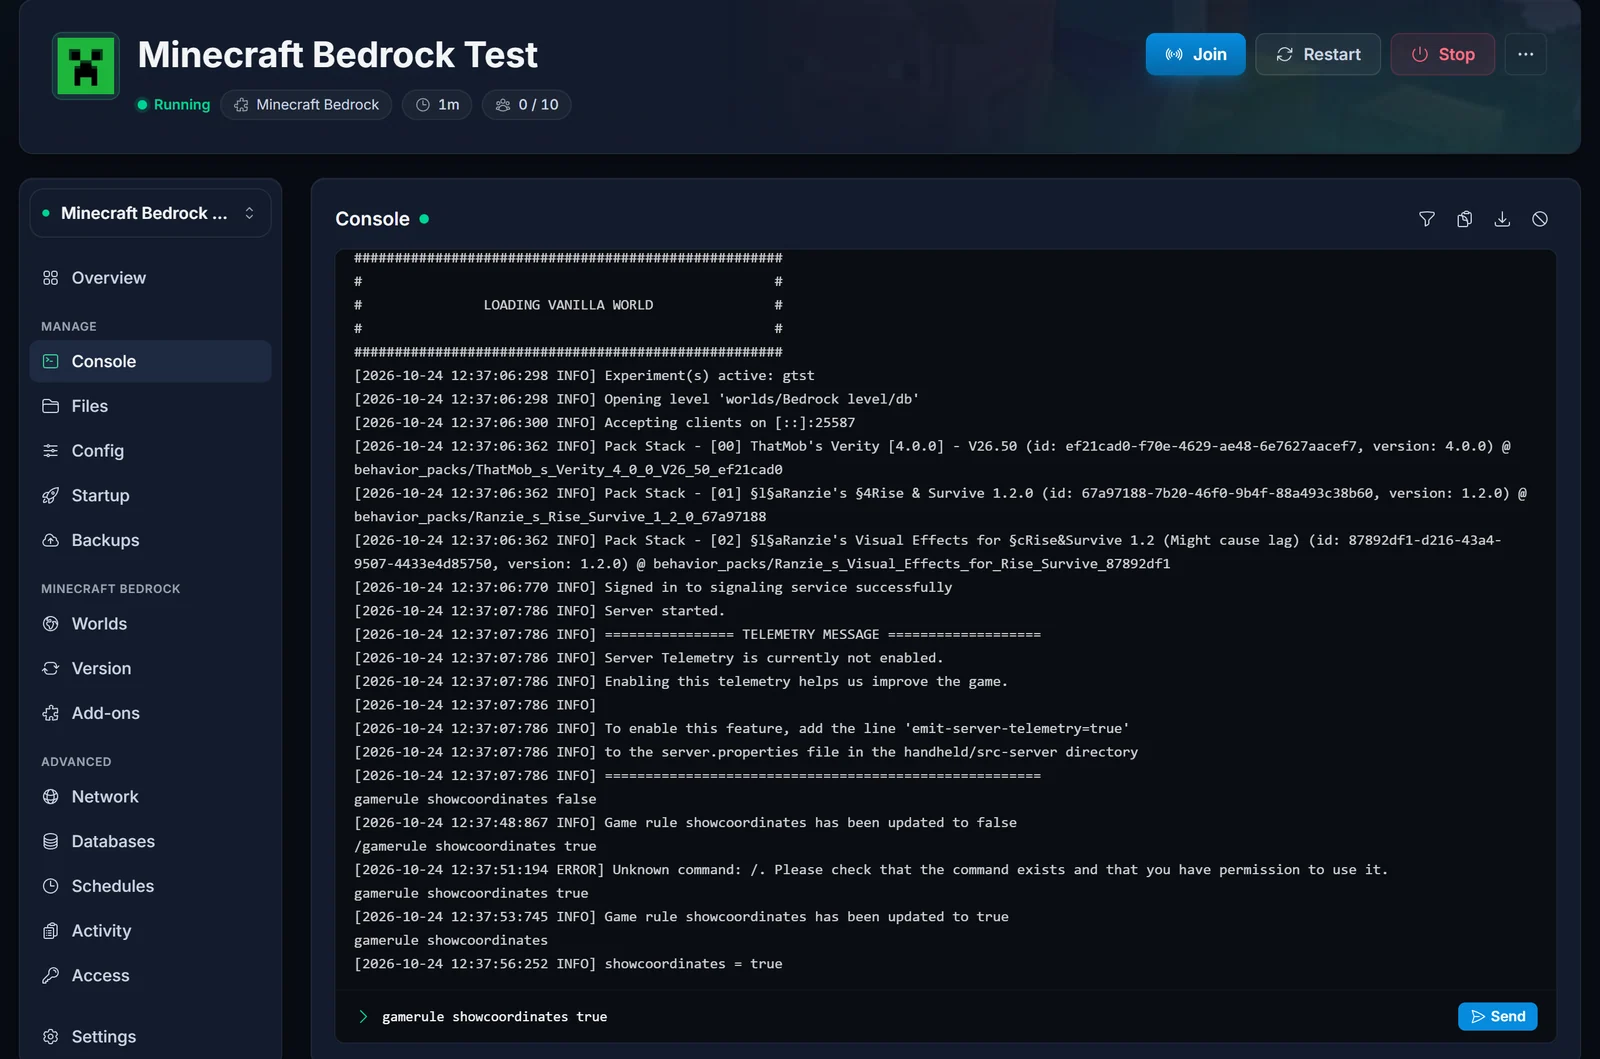Copy console output with the copy icon

pyautogui.click(x=1464, y=219)
